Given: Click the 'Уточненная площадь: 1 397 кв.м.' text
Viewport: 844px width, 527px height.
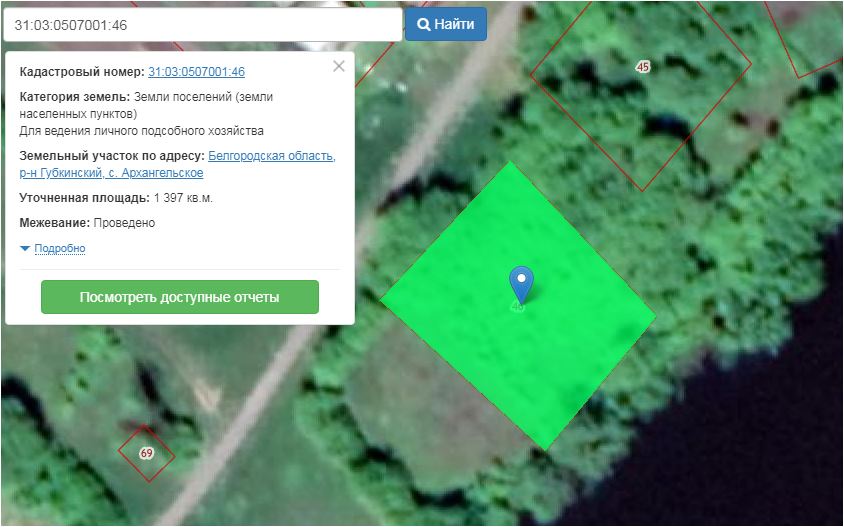Looking at the screenshot, I should coord(116,198).
